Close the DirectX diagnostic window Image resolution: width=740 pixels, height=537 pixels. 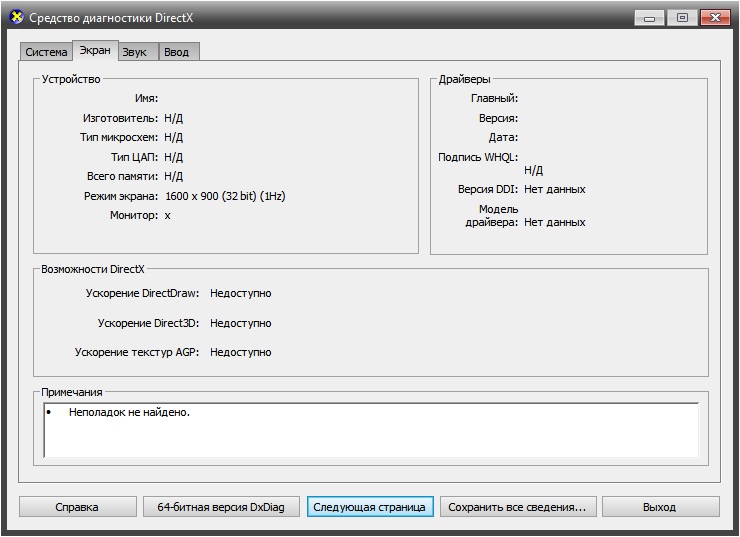pyautogui.click(x=715, y=18)
